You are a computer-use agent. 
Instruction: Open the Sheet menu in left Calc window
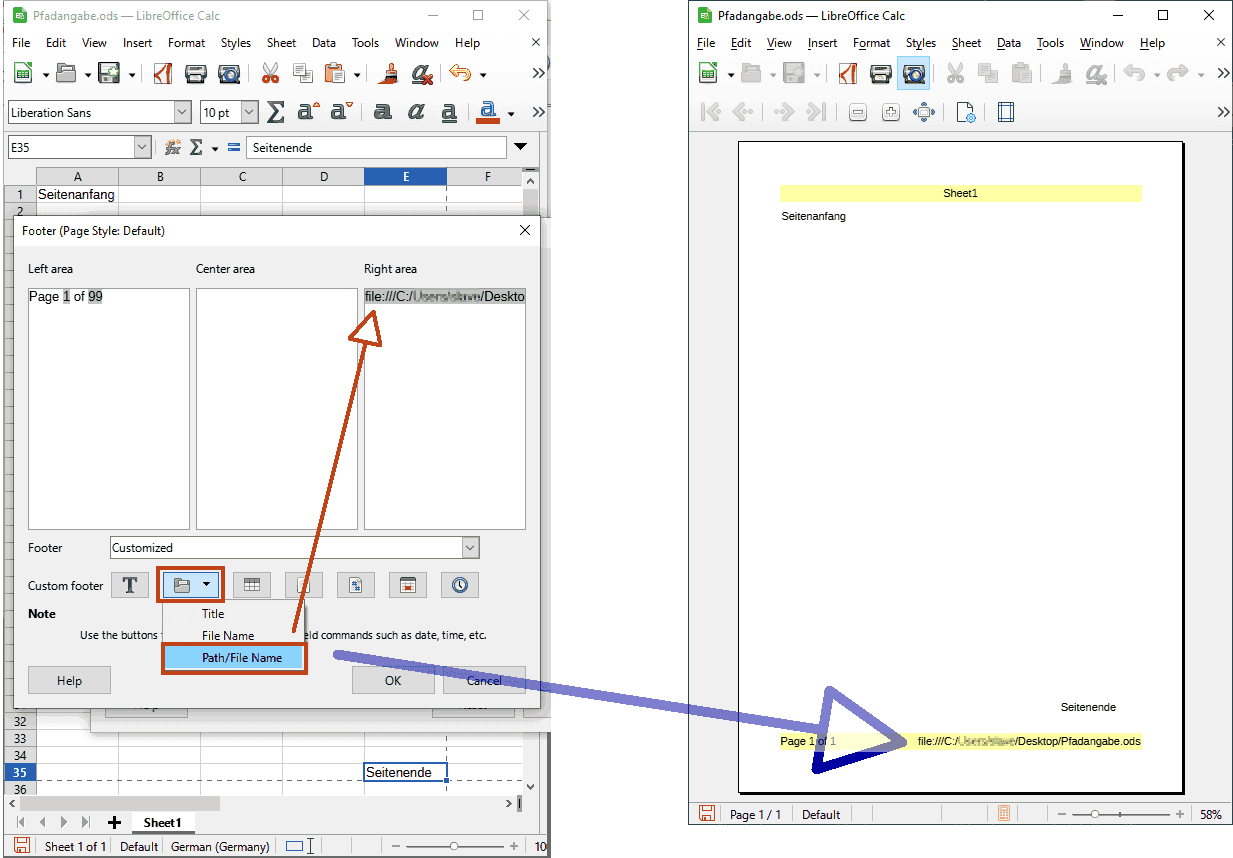(x=281, y=43)
